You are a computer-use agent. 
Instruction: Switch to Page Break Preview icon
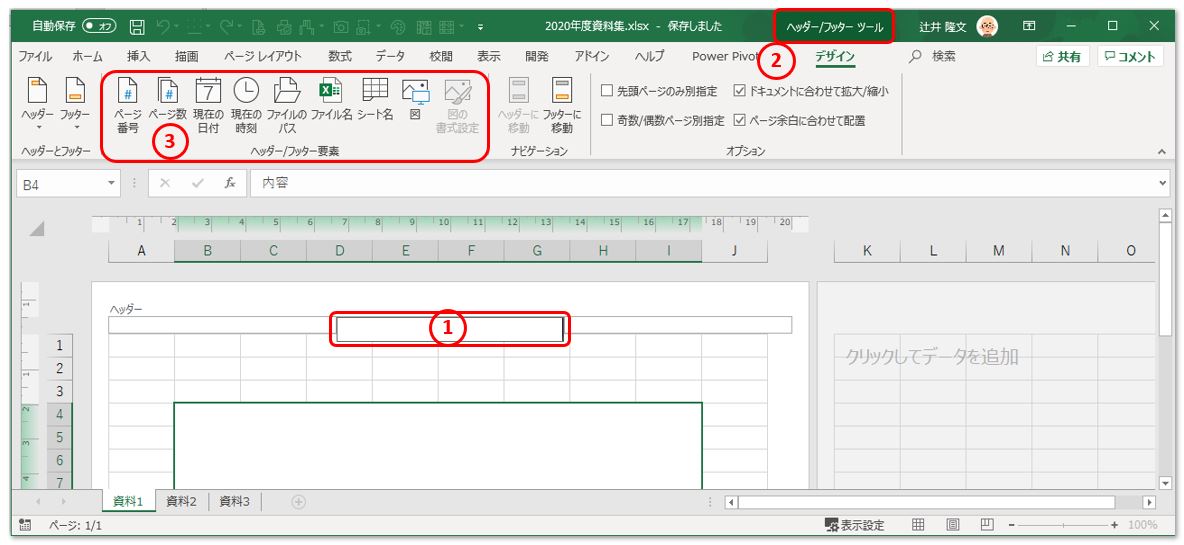[x=987, y=525]
